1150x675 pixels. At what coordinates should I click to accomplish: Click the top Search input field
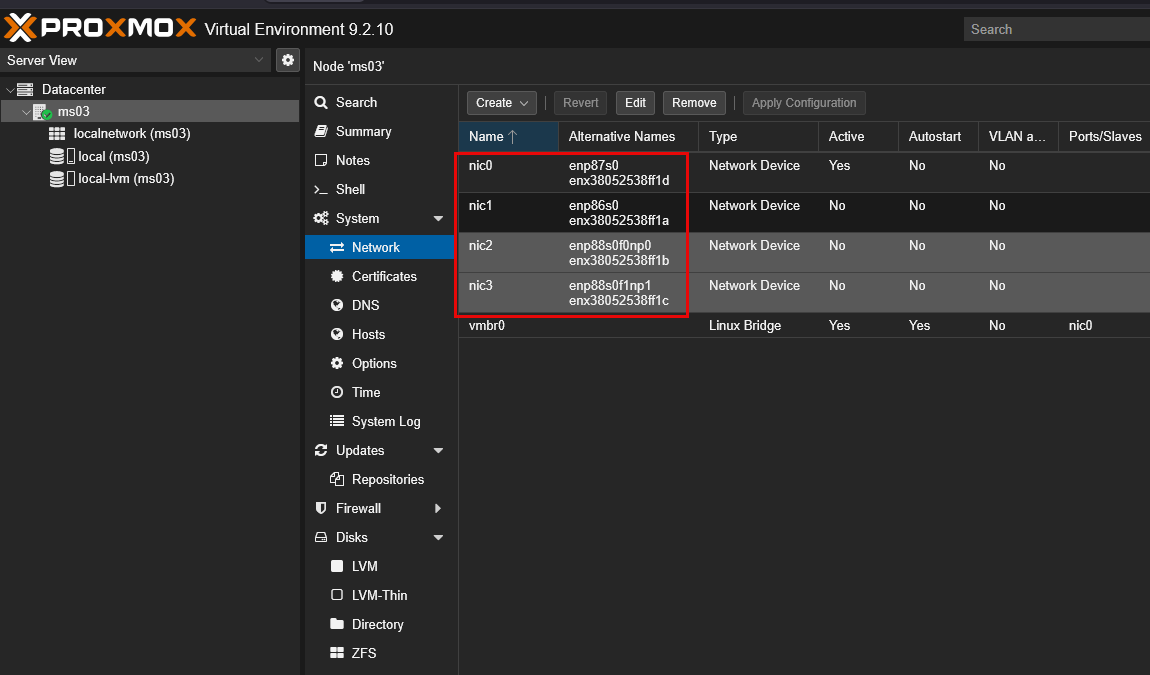(1056, 29)
